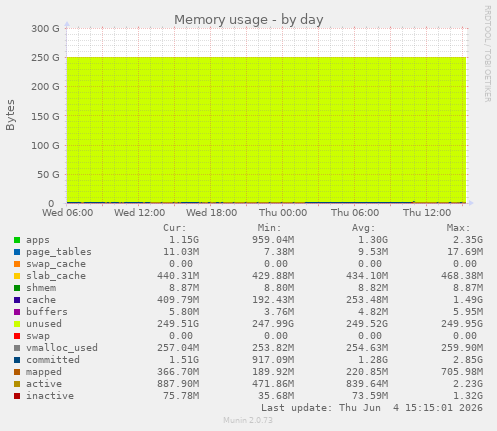The width and height of the screenshot is (497, 431).
Task: Click the 'Max:' column header
Action: [458, 228]
